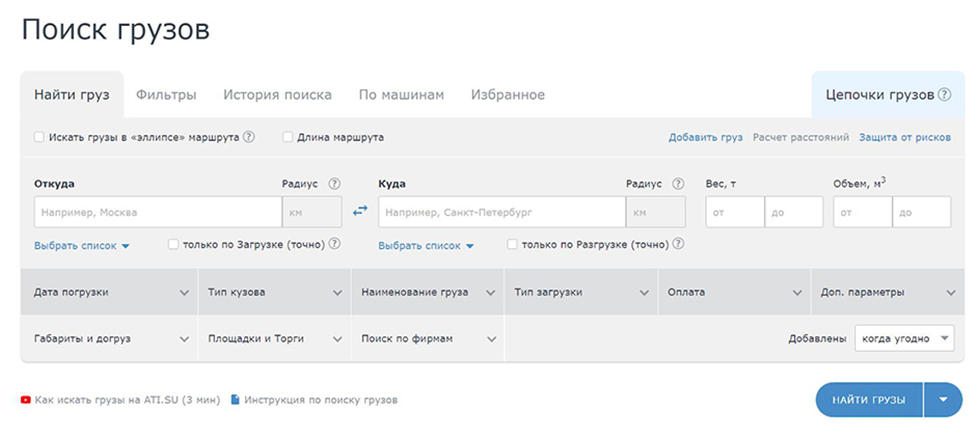Expand Выбрать список under Откуда field

[x=82, y=245]
